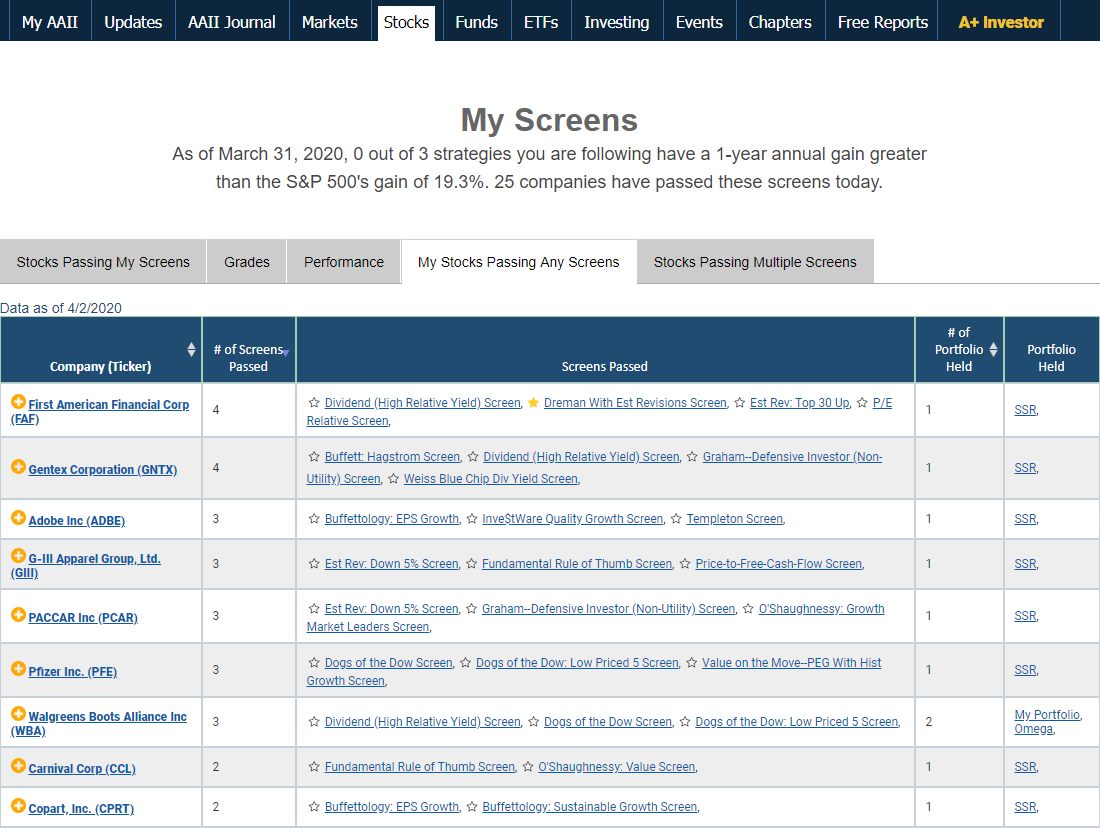
Task: Star the Buffett: Hagstrom Screen
Action: [314, 457]
